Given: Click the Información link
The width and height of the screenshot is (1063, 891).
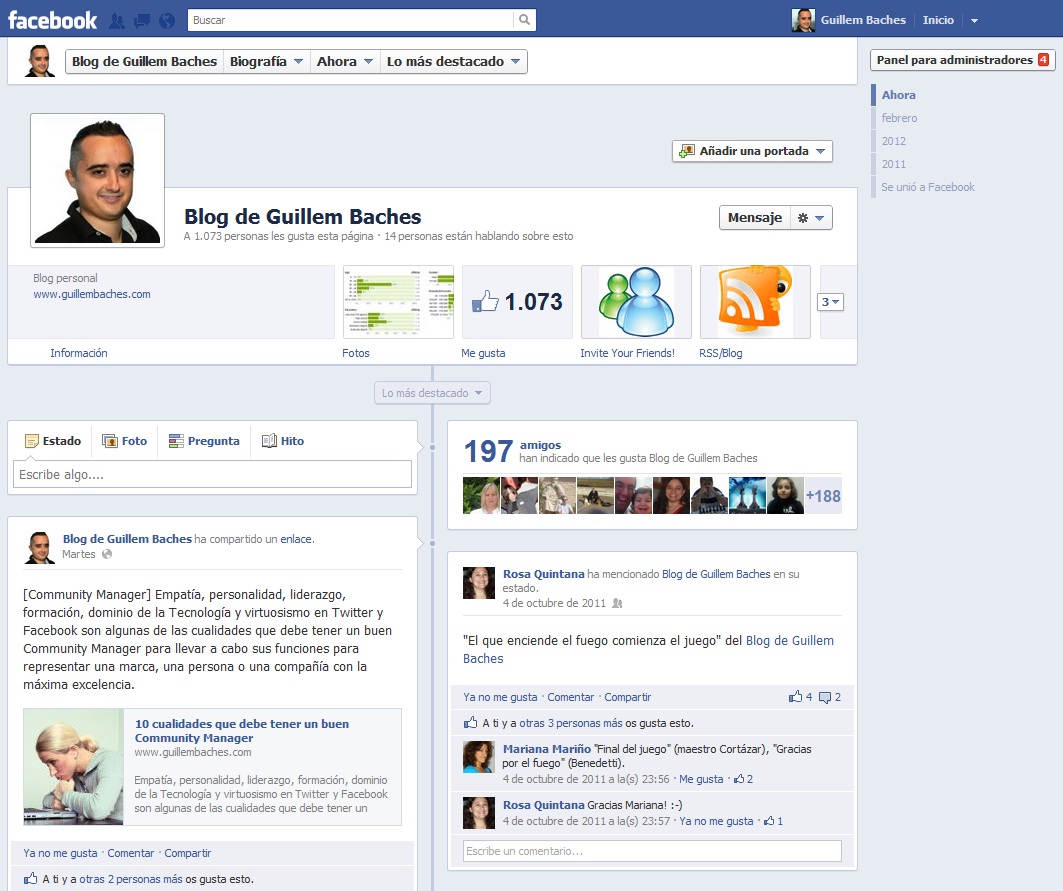Looking at the screenshot, I should click(x=79, y=353).
